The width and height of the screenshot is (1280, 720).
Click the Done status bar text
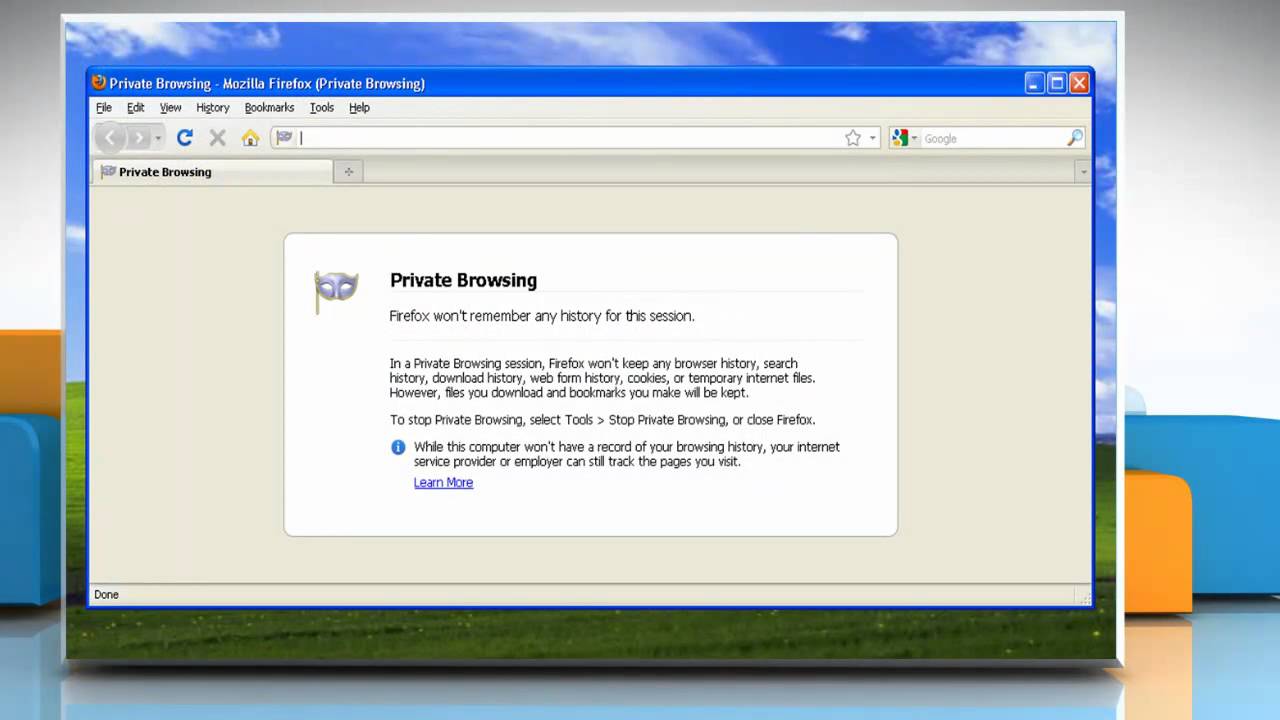click(106, 594)
